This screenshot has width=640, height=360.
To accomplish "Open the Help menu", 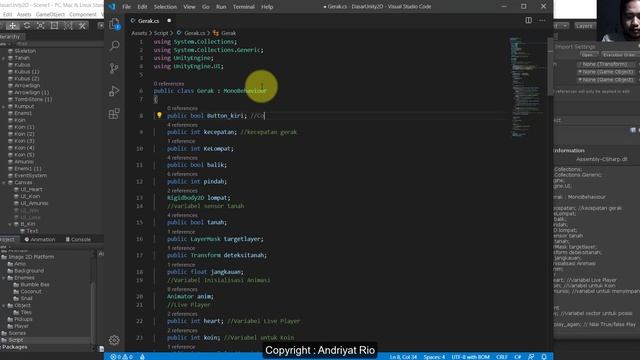I will coord(267,7).
